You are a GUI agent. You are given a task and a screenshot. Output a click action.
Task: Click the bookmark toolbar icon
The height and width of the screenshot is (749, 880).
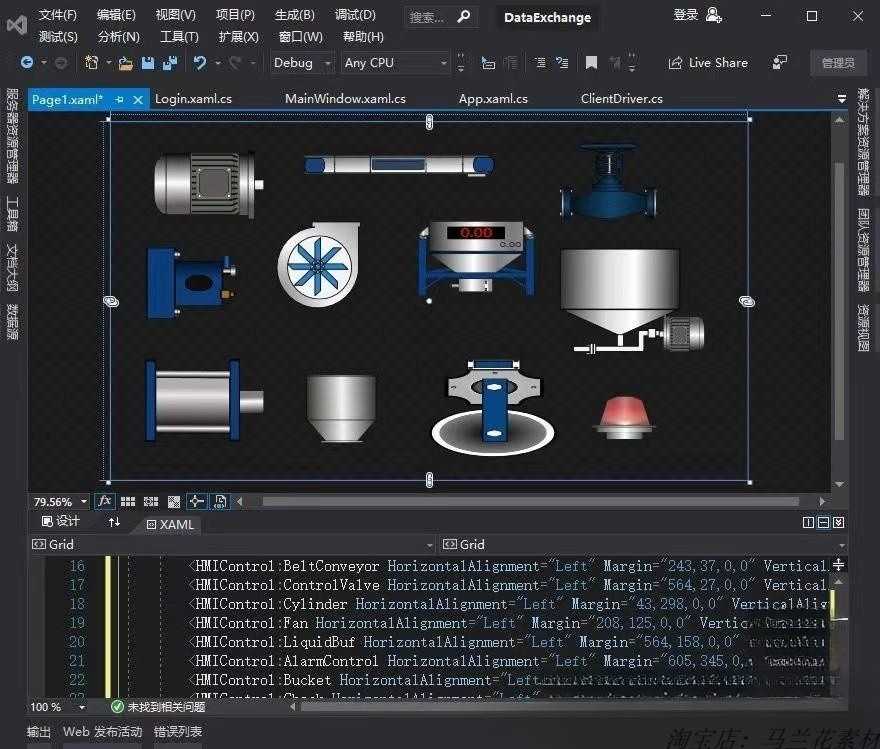click(x=591, y=63)
